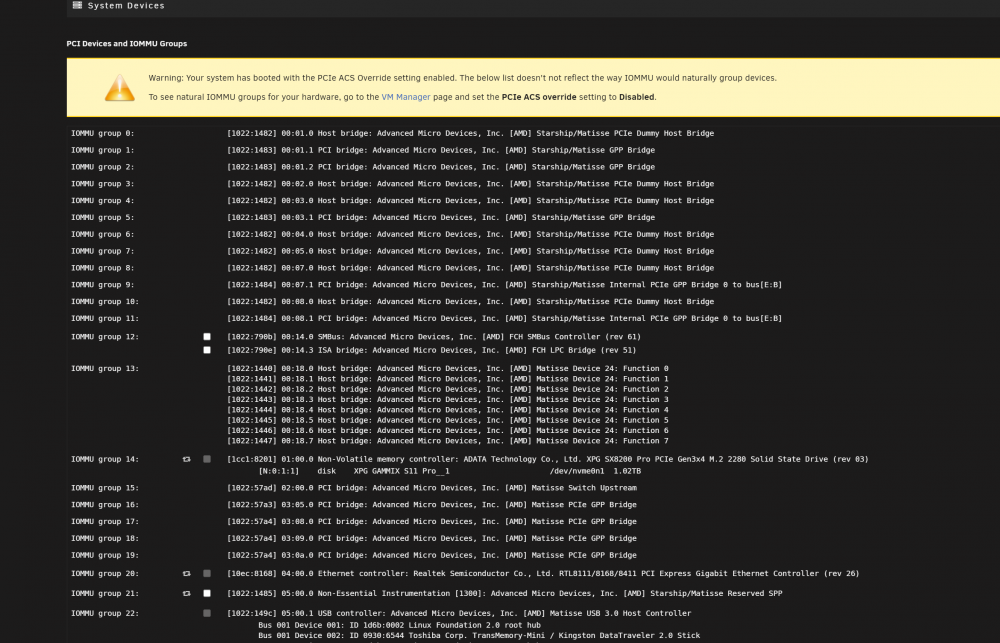Click the 00:05.0 Dummy Host Bridge row
Viewport: 1000px width, 643px height.
(x=471, y=251)
